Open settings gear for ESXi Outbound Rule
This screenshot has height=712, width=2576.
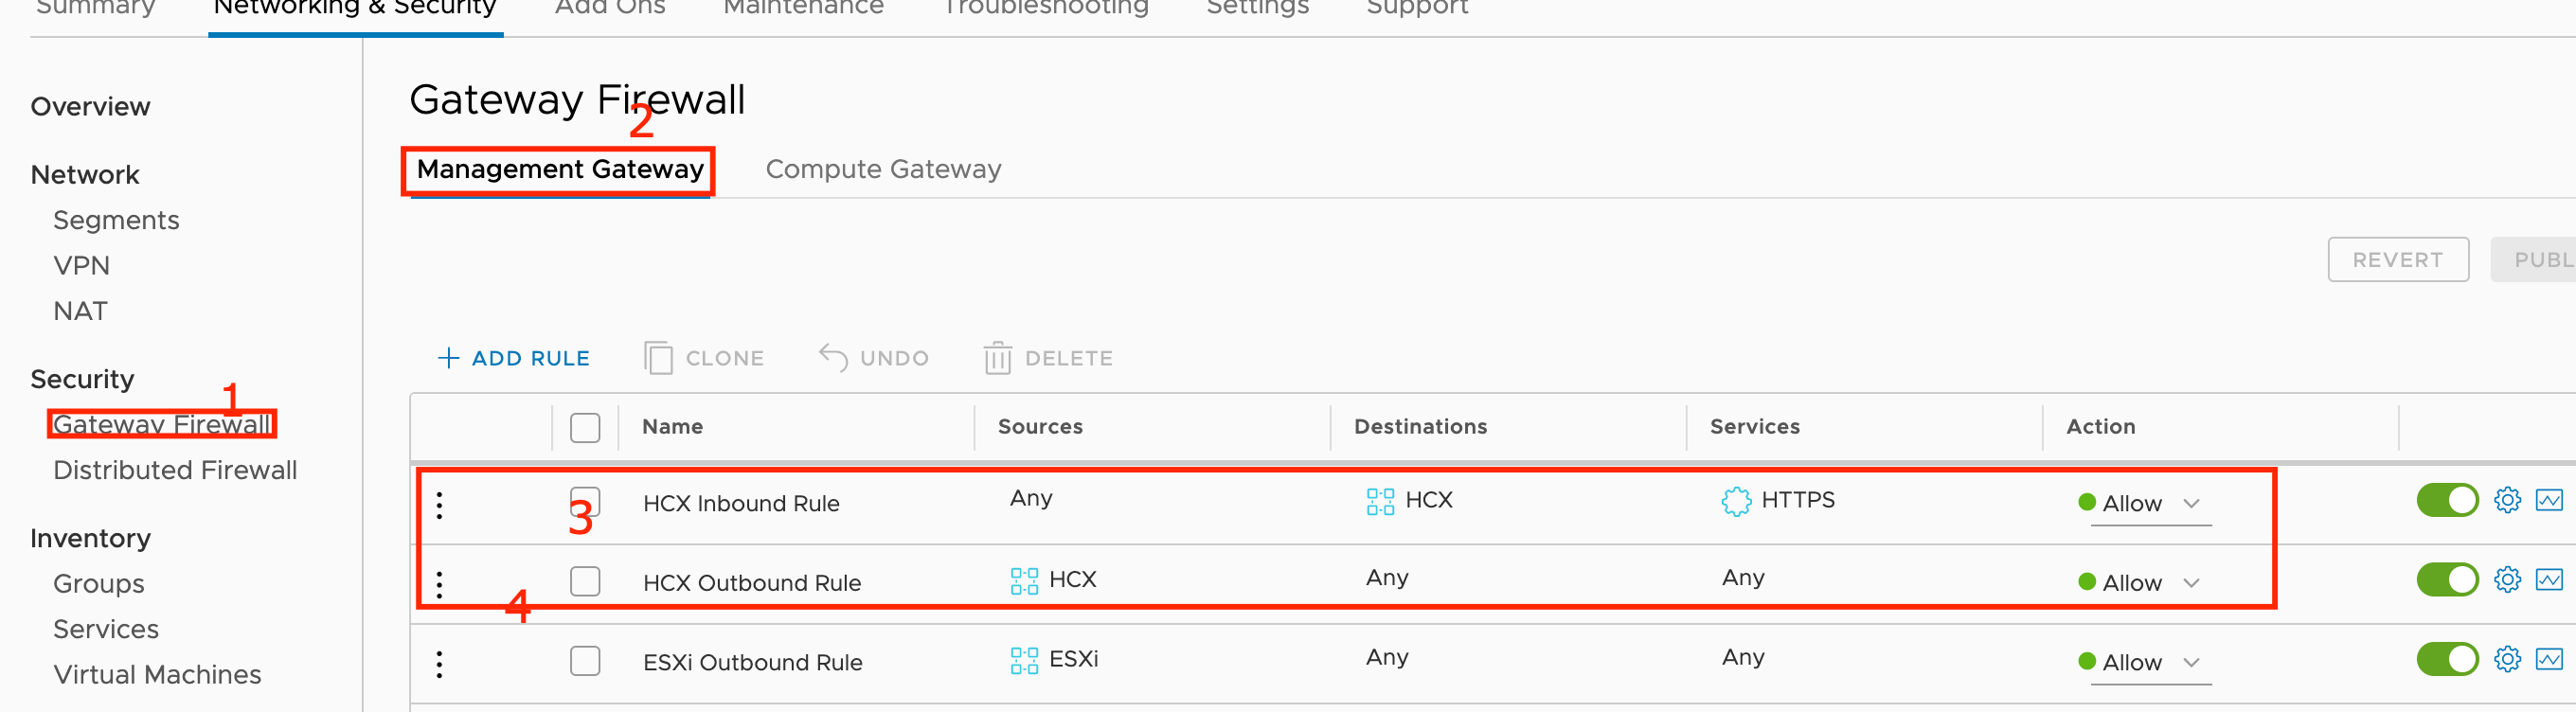(2506, 660)
